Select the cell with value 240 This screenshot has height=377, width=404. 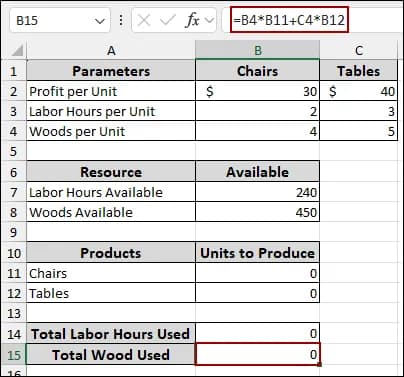point(257,192)
